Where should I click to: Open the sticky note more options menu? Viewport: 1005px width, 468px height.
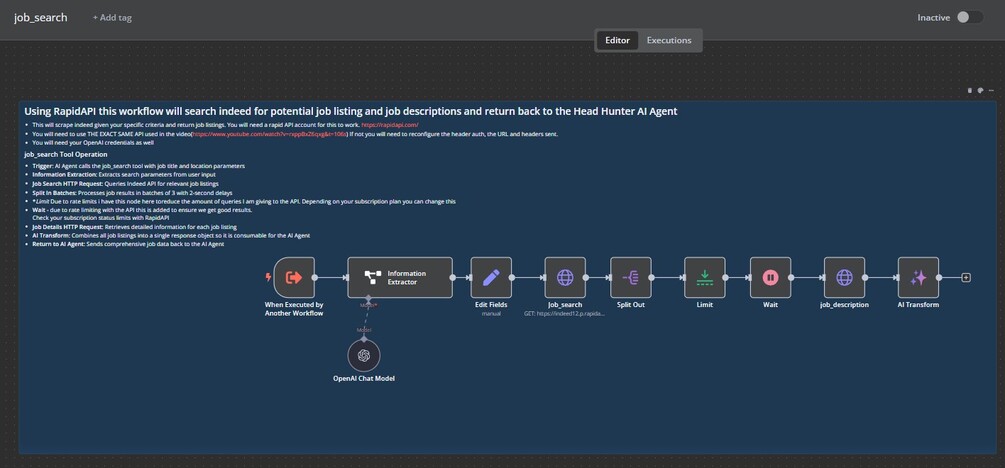pos(991,90)
